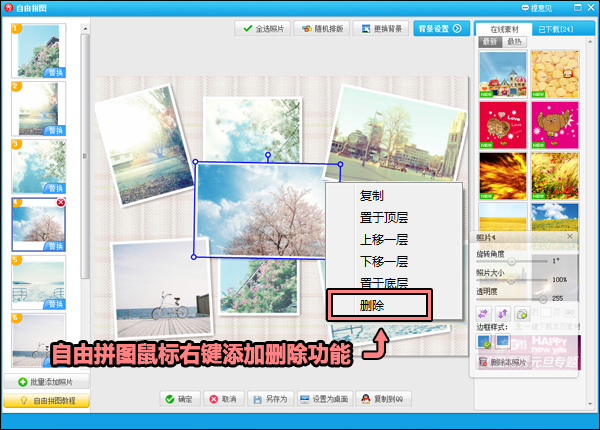Screen dimensions: 600x430
Task: Click the rotation handle above selected photo
Action: coord(268,155)
